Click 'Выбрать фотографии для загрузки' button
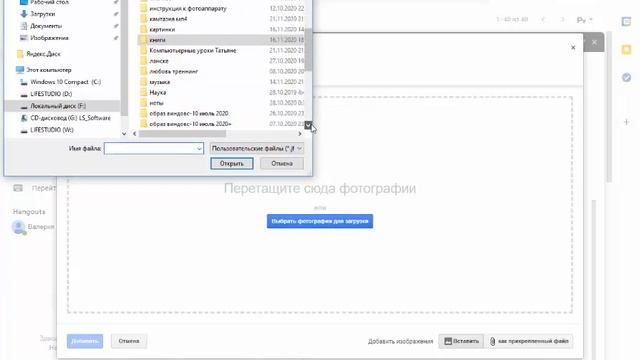This screenshot has height=360, width=640. (320, 221)
